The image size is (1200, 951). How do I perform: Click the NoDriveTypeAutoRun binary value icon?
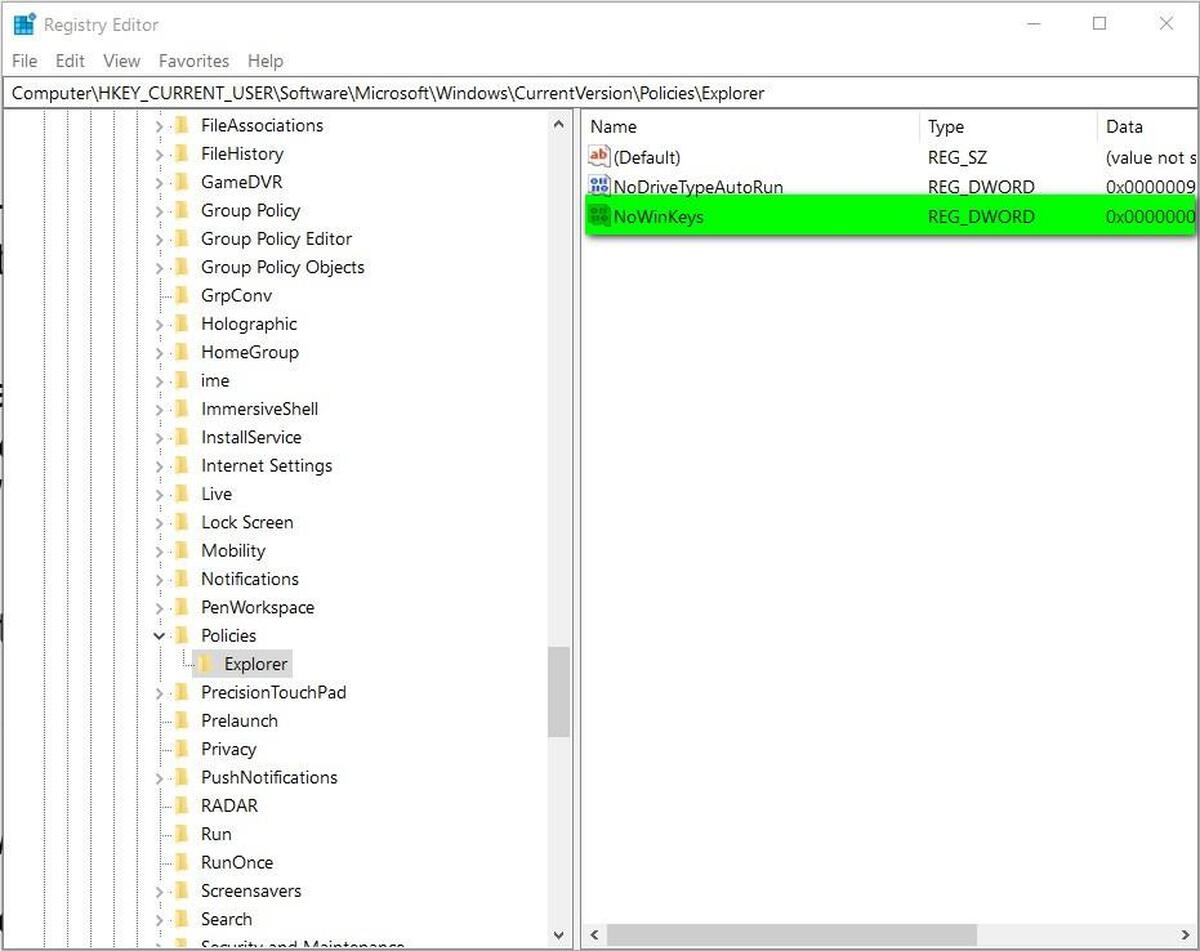coord(599,186)
